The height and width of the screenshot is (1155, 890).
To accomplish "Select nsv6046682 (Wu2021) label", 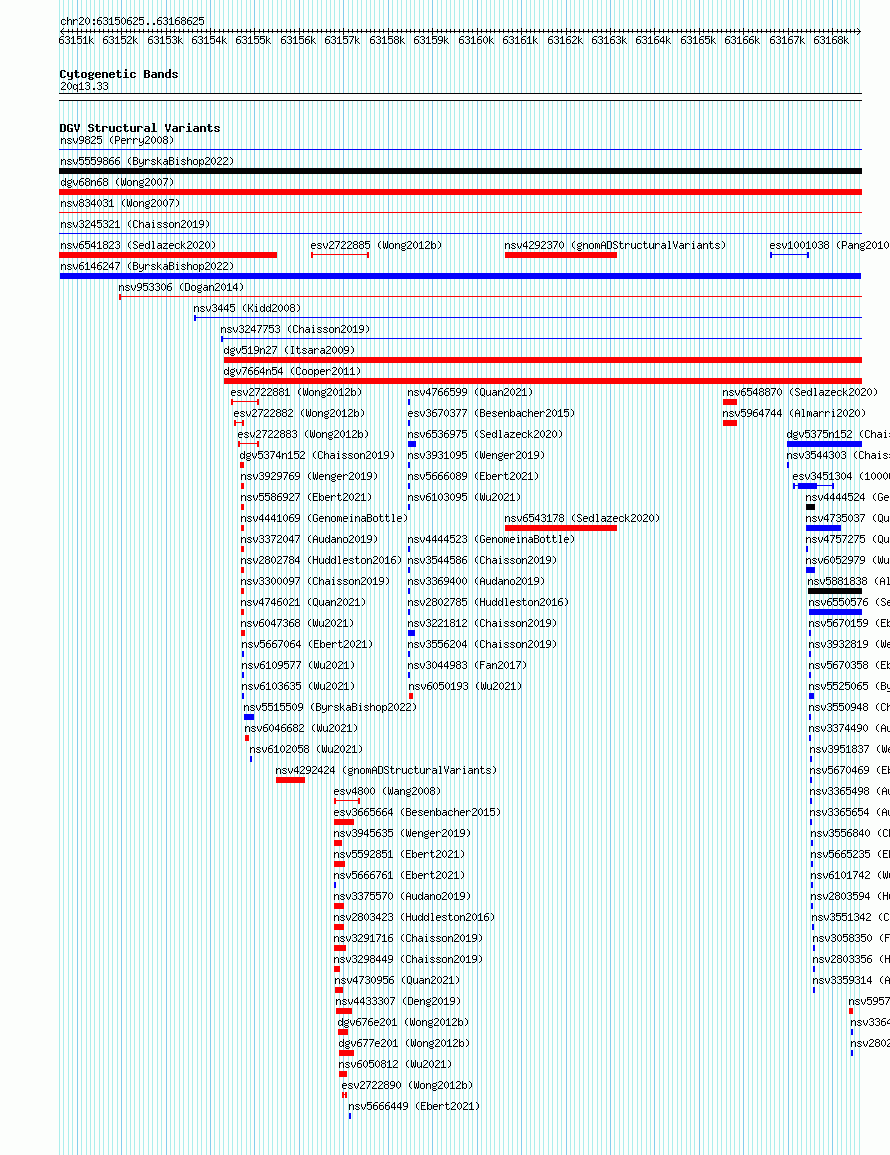I will pyautogui.click(x=301, y=728).
